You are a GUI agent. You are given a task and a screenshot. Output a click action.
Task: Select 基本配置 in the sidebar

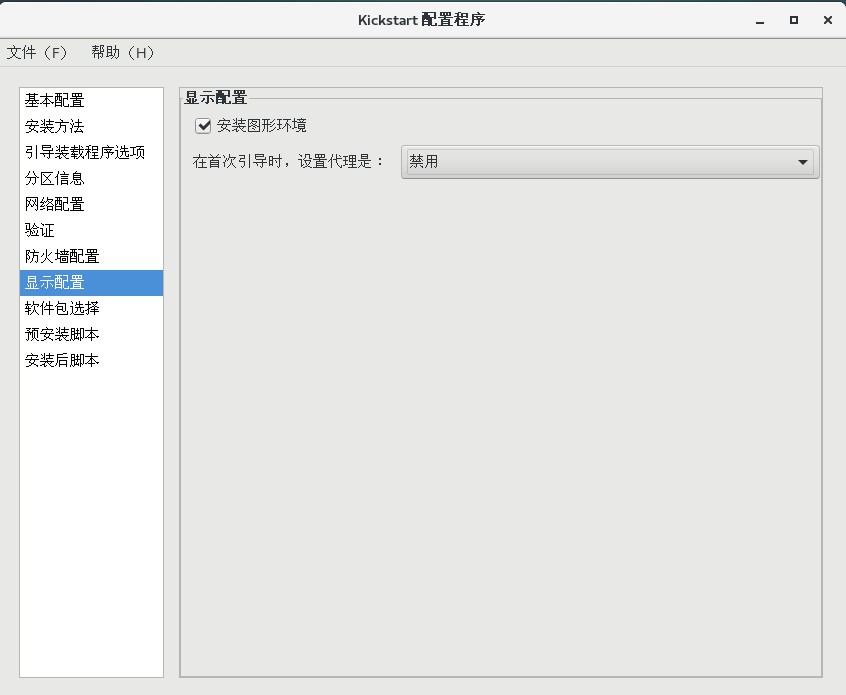(x=91, y=100)
